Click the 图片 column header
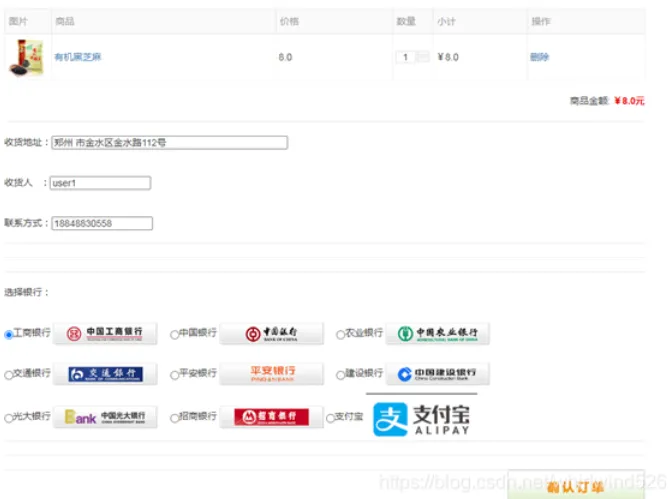Screen dimensions: 671x499 pyautogui.click(x=18, y=21)
